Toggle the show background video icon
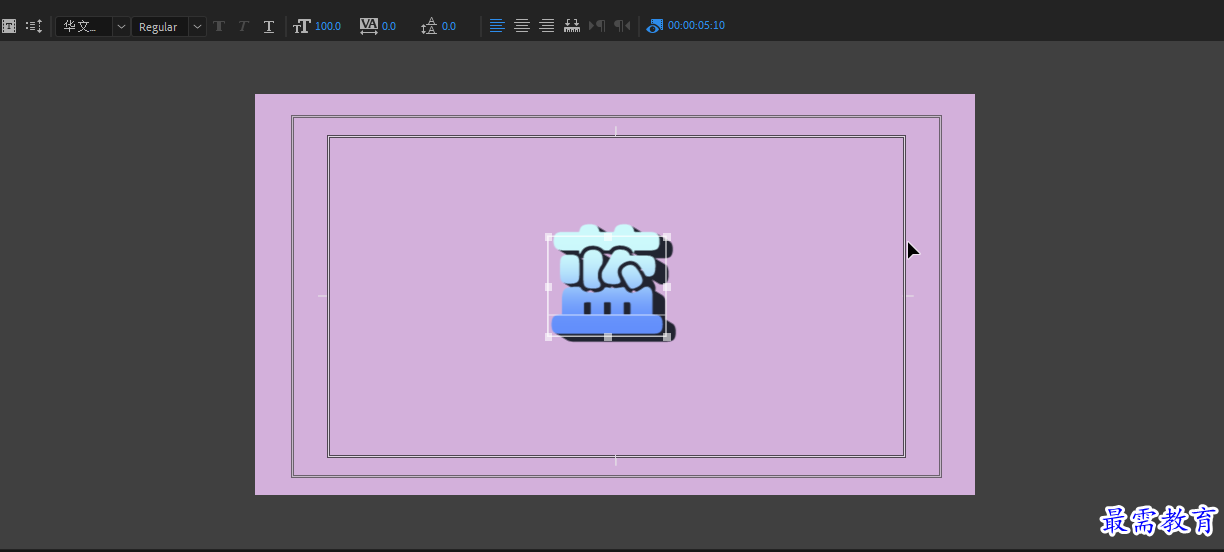This screenshot has height=552, width=1224. coord(654,26)
